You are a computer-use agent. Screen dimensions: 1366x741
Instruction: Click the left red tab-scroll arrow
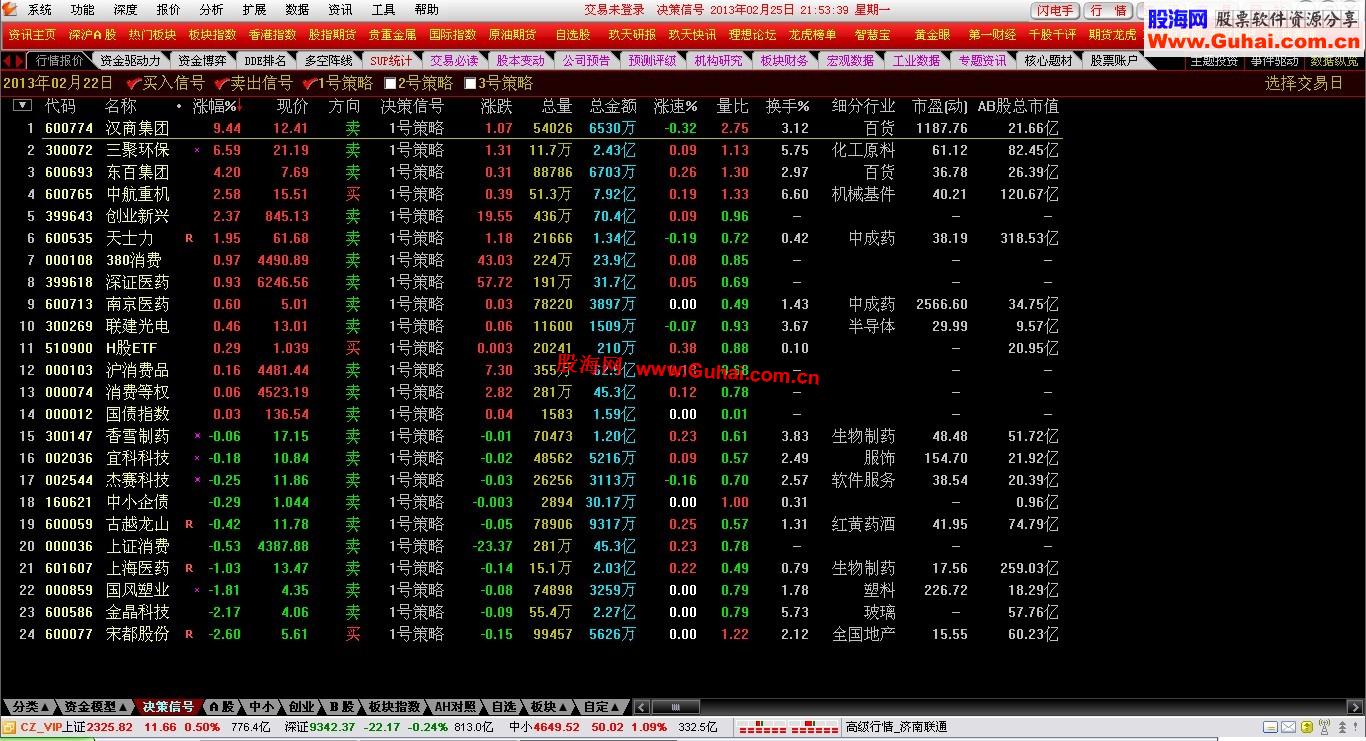(x=7, y=61)
